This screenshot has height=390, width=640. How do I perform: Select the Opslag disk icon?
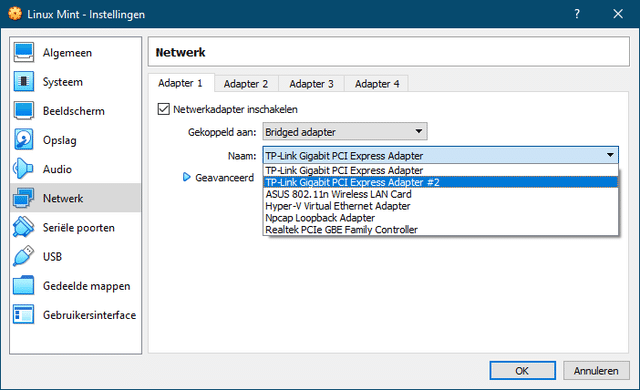tap(24, 140)
